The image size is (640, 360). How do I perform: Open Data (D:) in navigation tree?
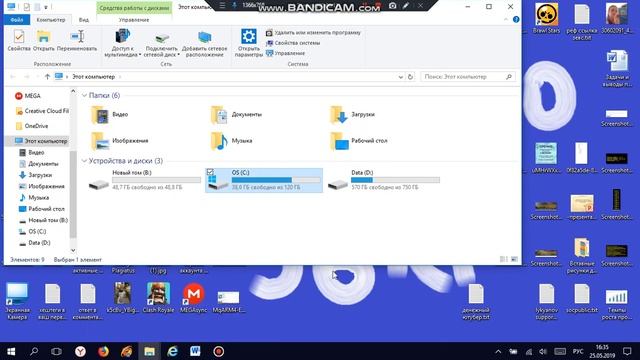click(34, 243)
